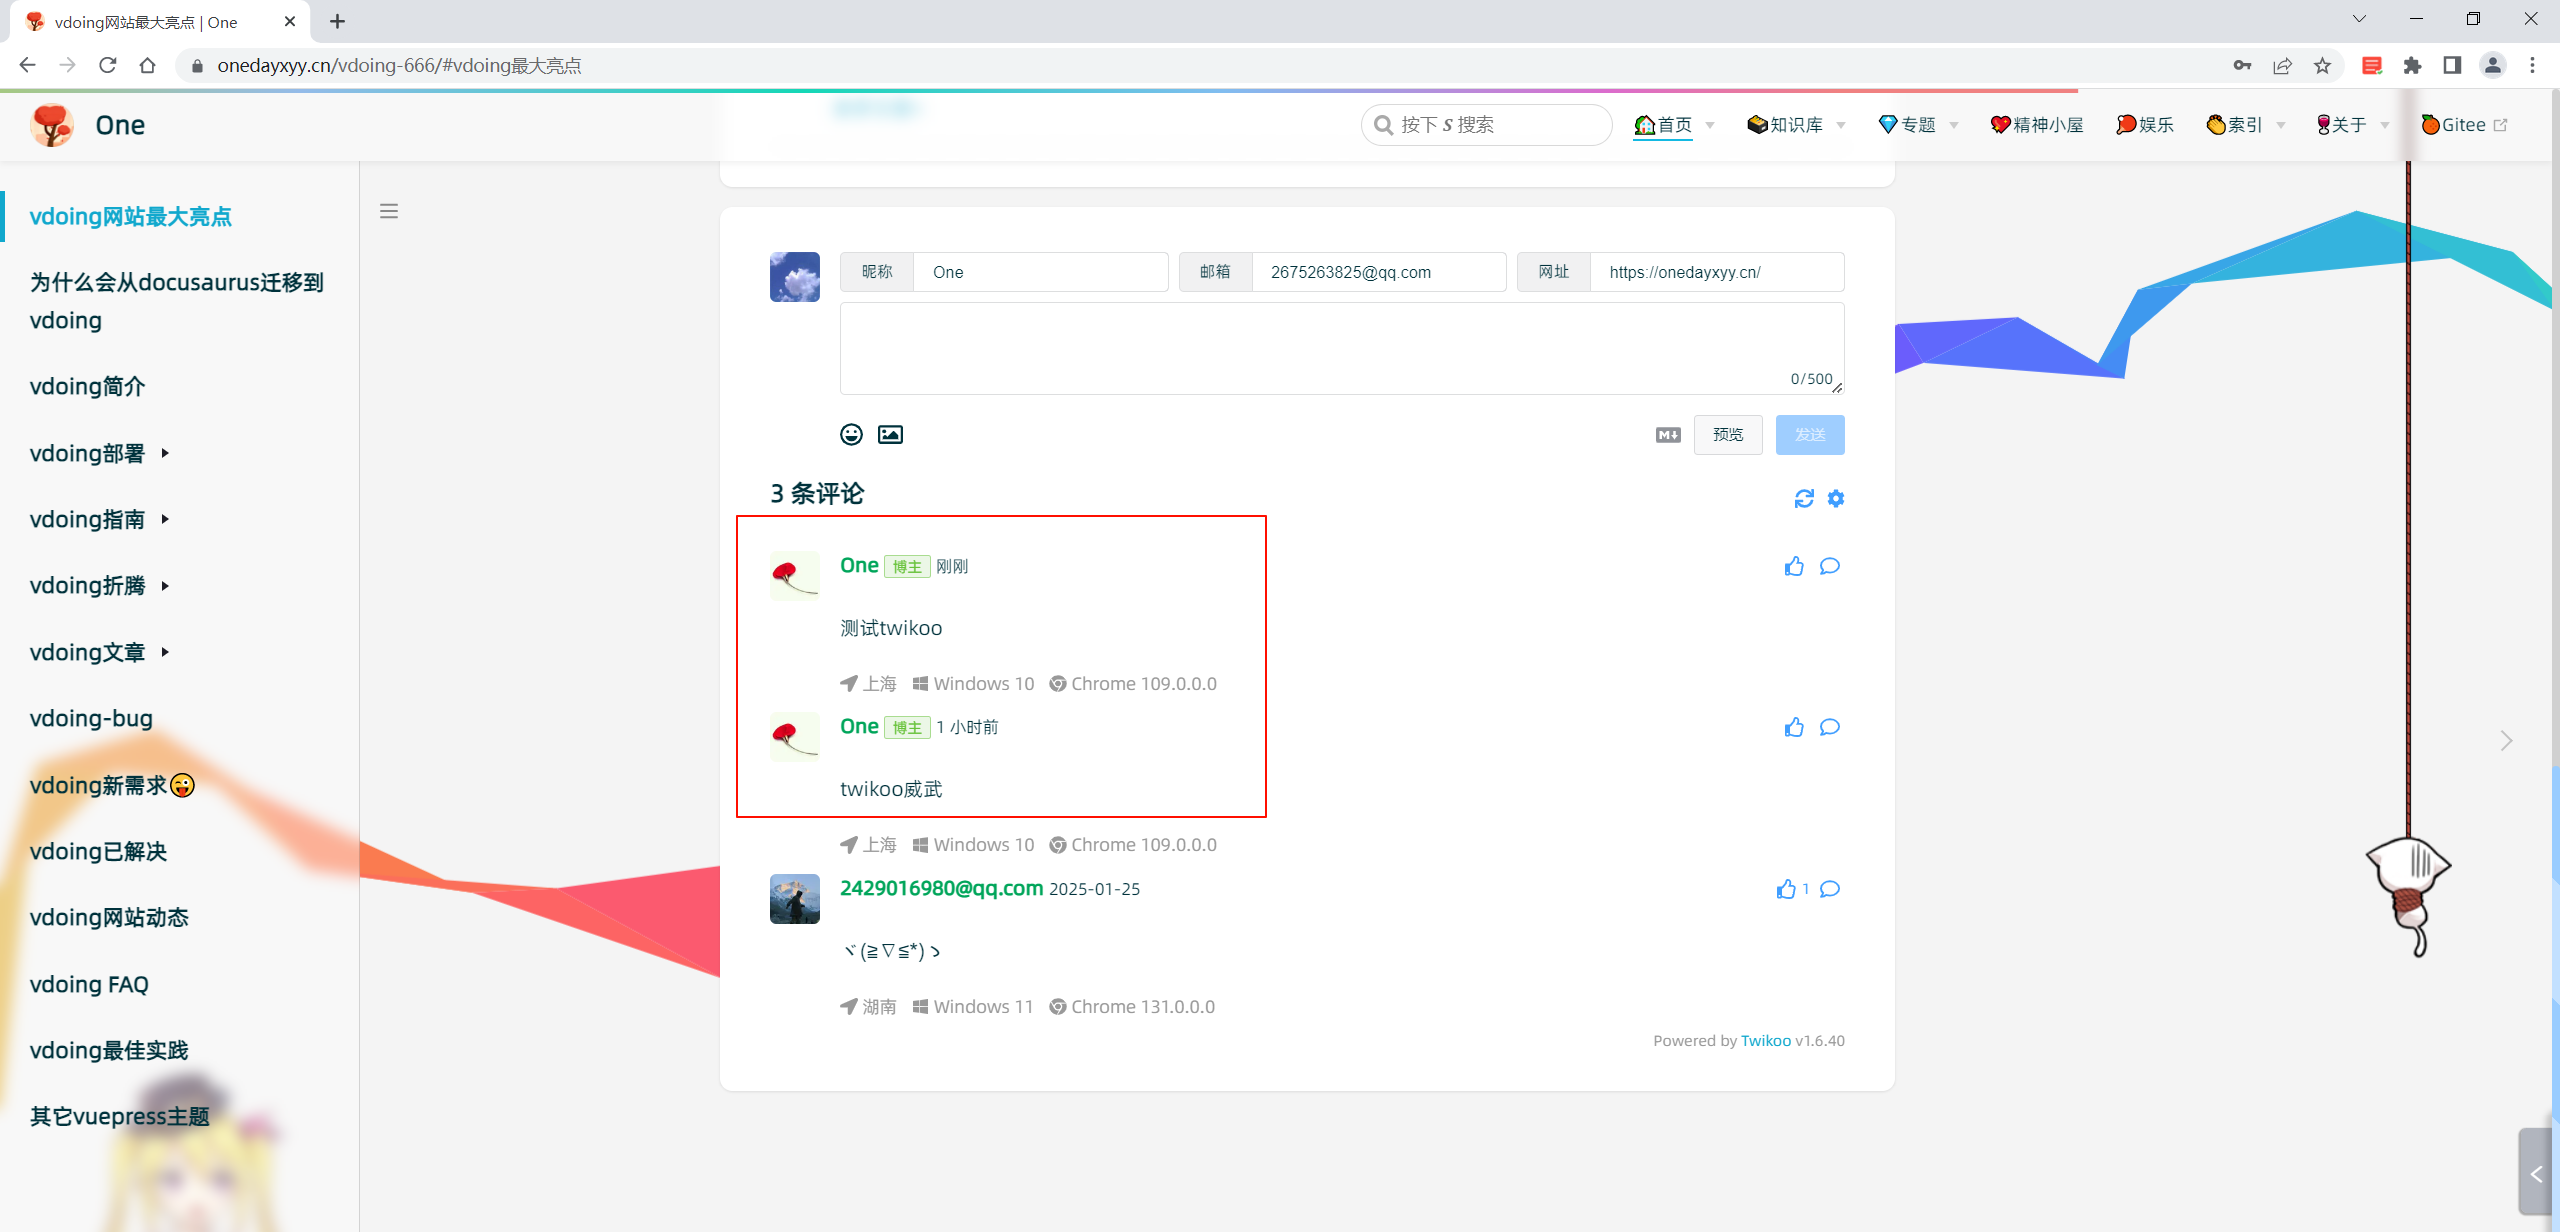
Task: Go to browser home page
Action: pyautogui.click(x=148, y=65)
